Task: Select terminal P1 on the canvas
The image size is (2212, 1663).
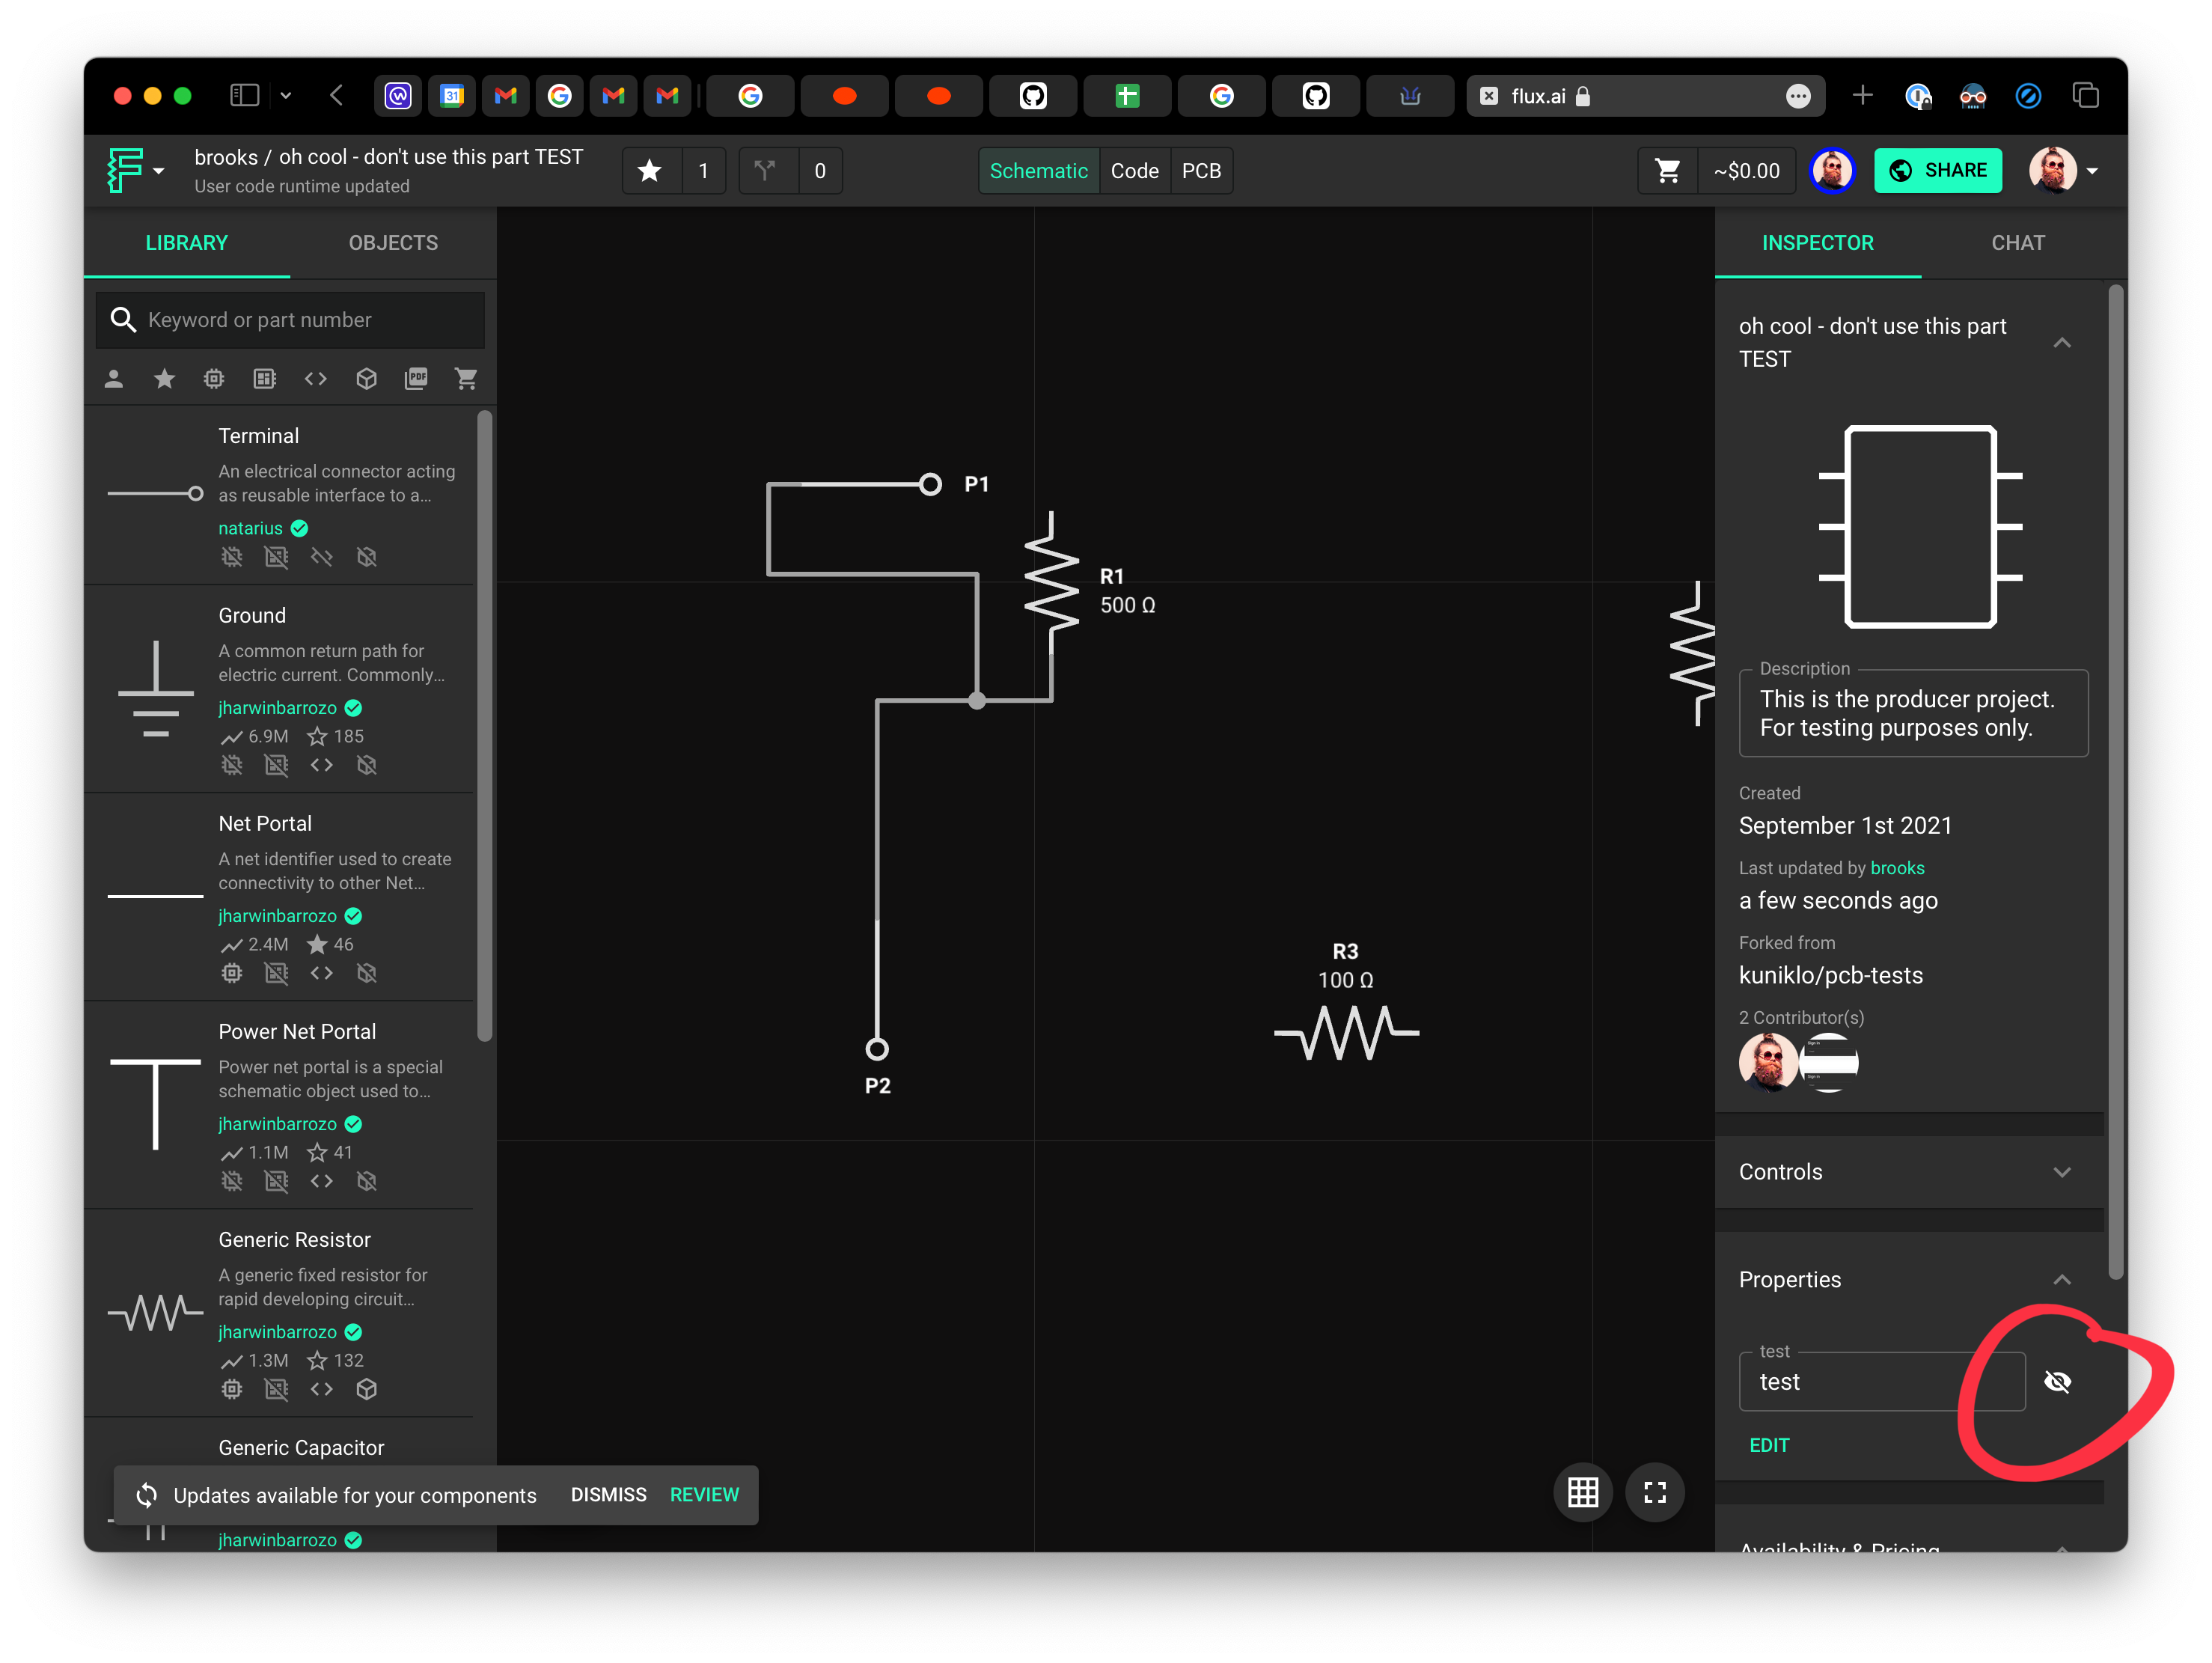Action: tap(930, 484)
